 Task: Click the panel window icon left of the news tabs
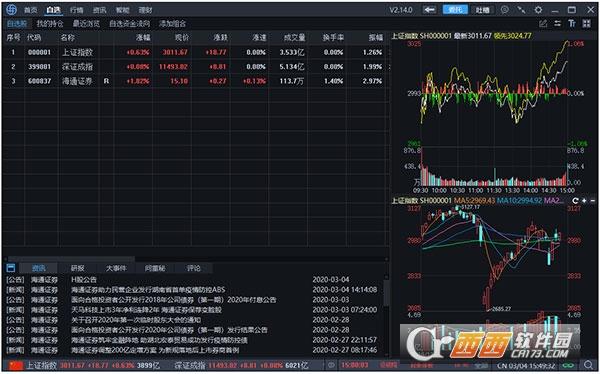(x=11, y=268)
